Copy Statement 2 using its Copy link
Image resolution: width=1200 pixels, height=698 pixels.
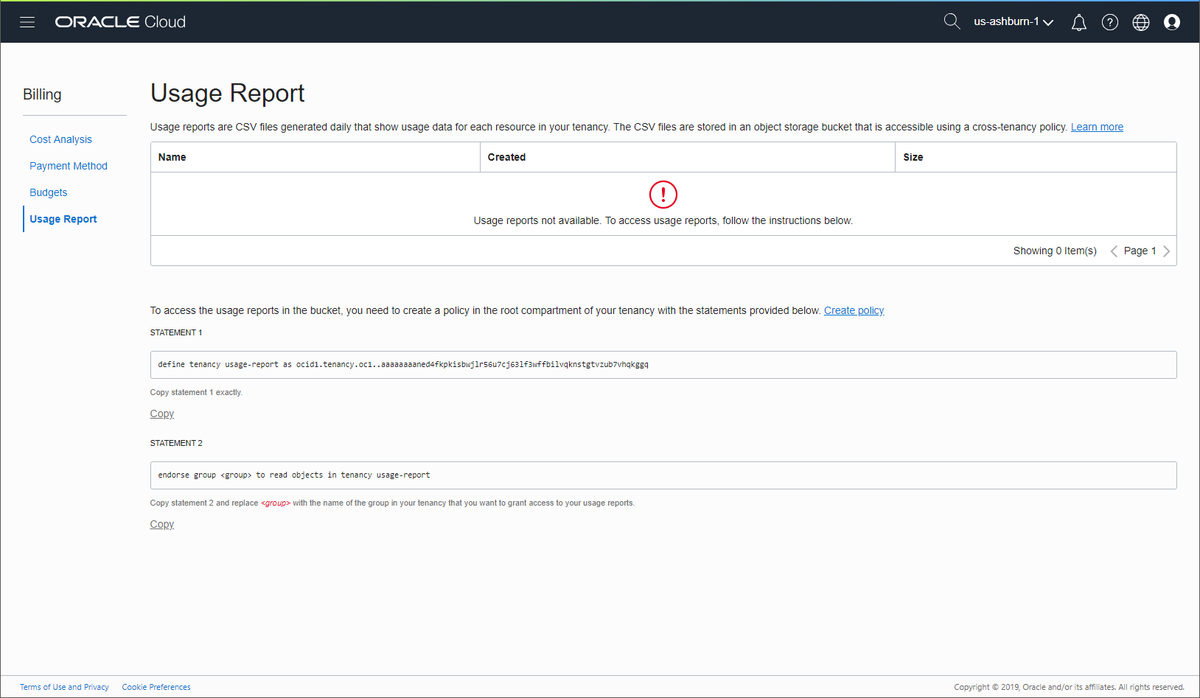[x=162, y=524]
